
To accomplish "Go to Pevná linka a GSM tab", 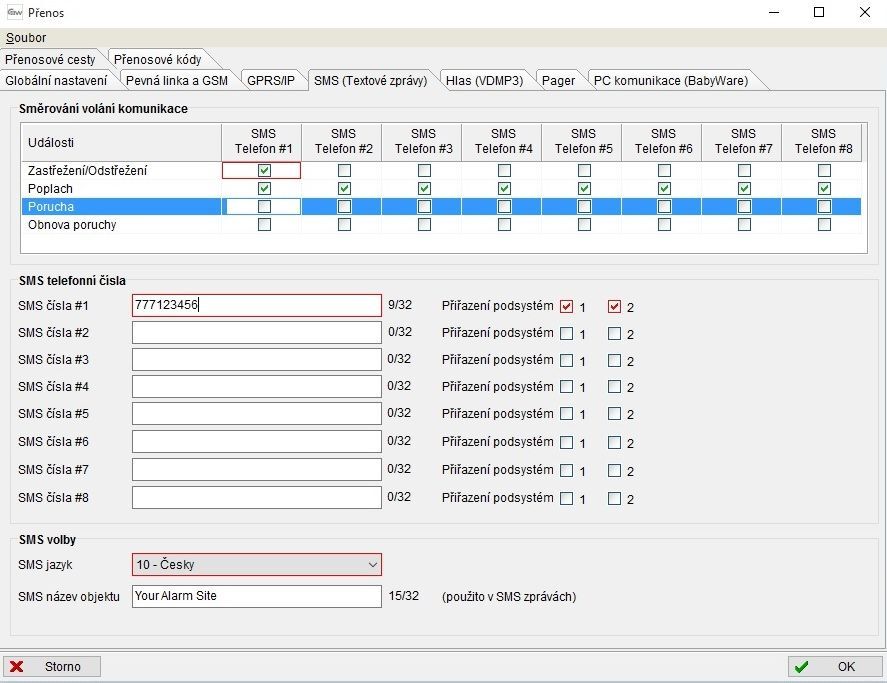I will pyautogui.click(x=177, y=80).
